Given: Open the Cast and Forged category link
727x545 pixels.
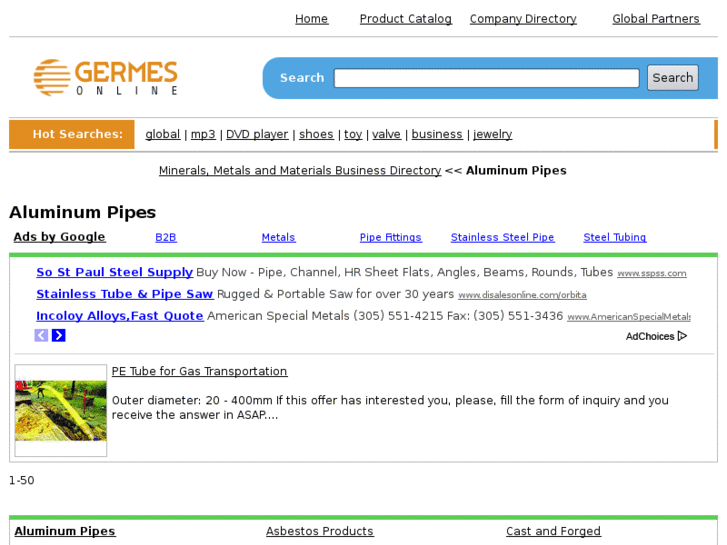Looking at the screenshot, I should point(553,531).
